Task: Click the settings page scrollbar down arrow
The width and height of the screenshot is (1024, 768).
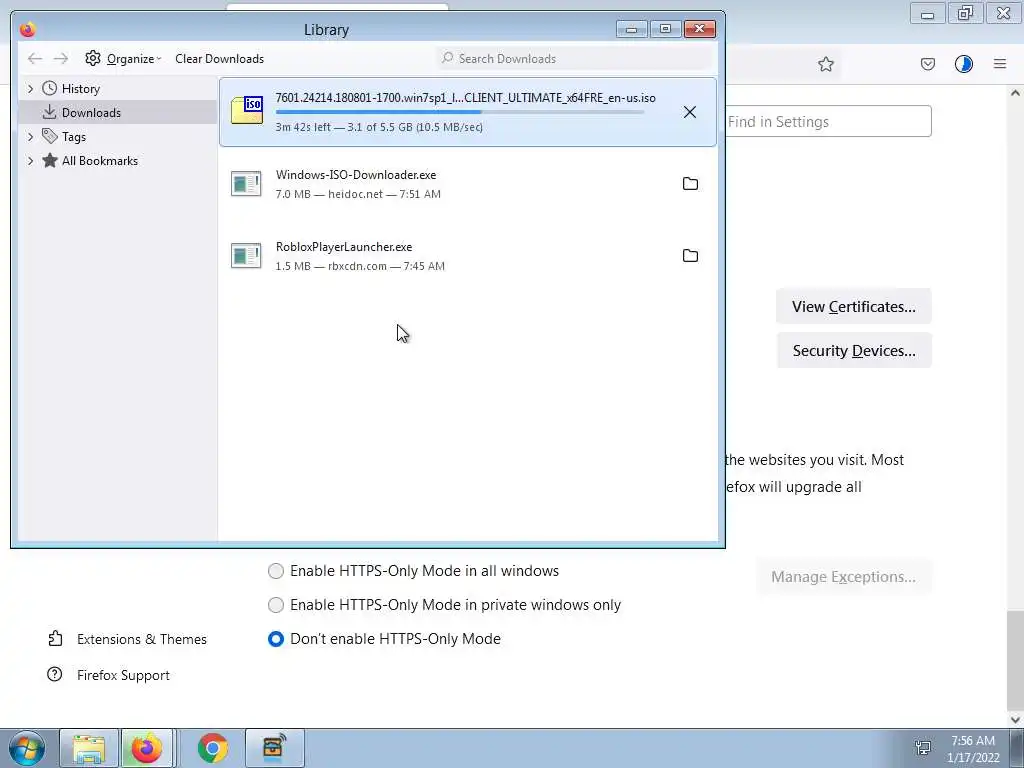Action: coord(1015,719)
